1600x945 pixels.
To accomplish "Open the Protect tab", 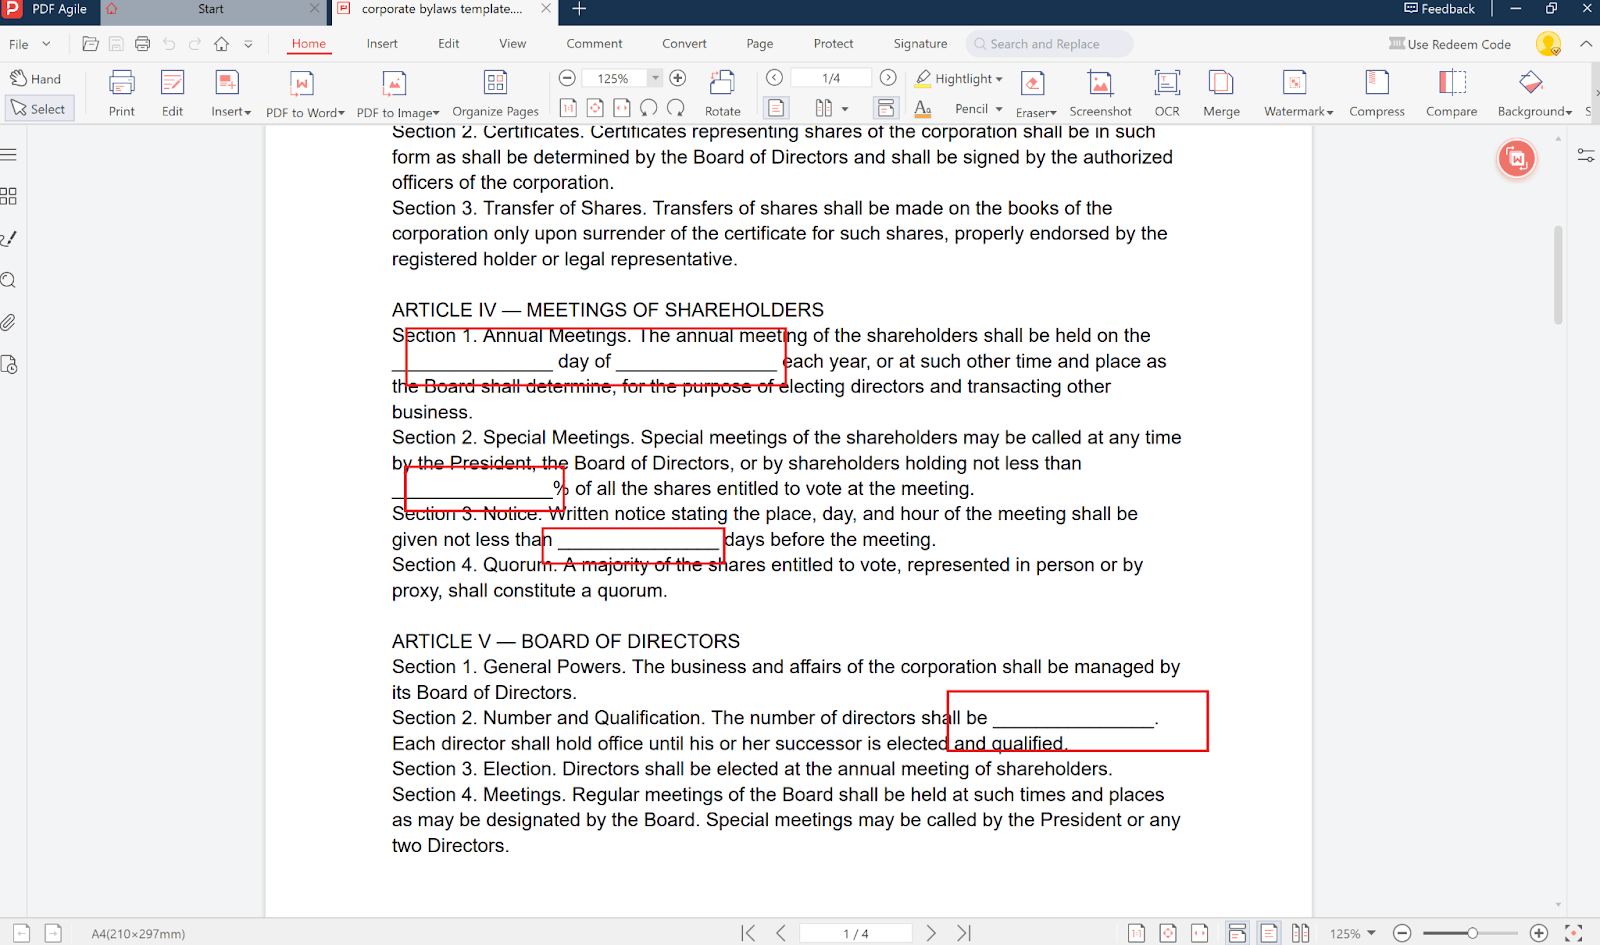I will tap(833, 44).
